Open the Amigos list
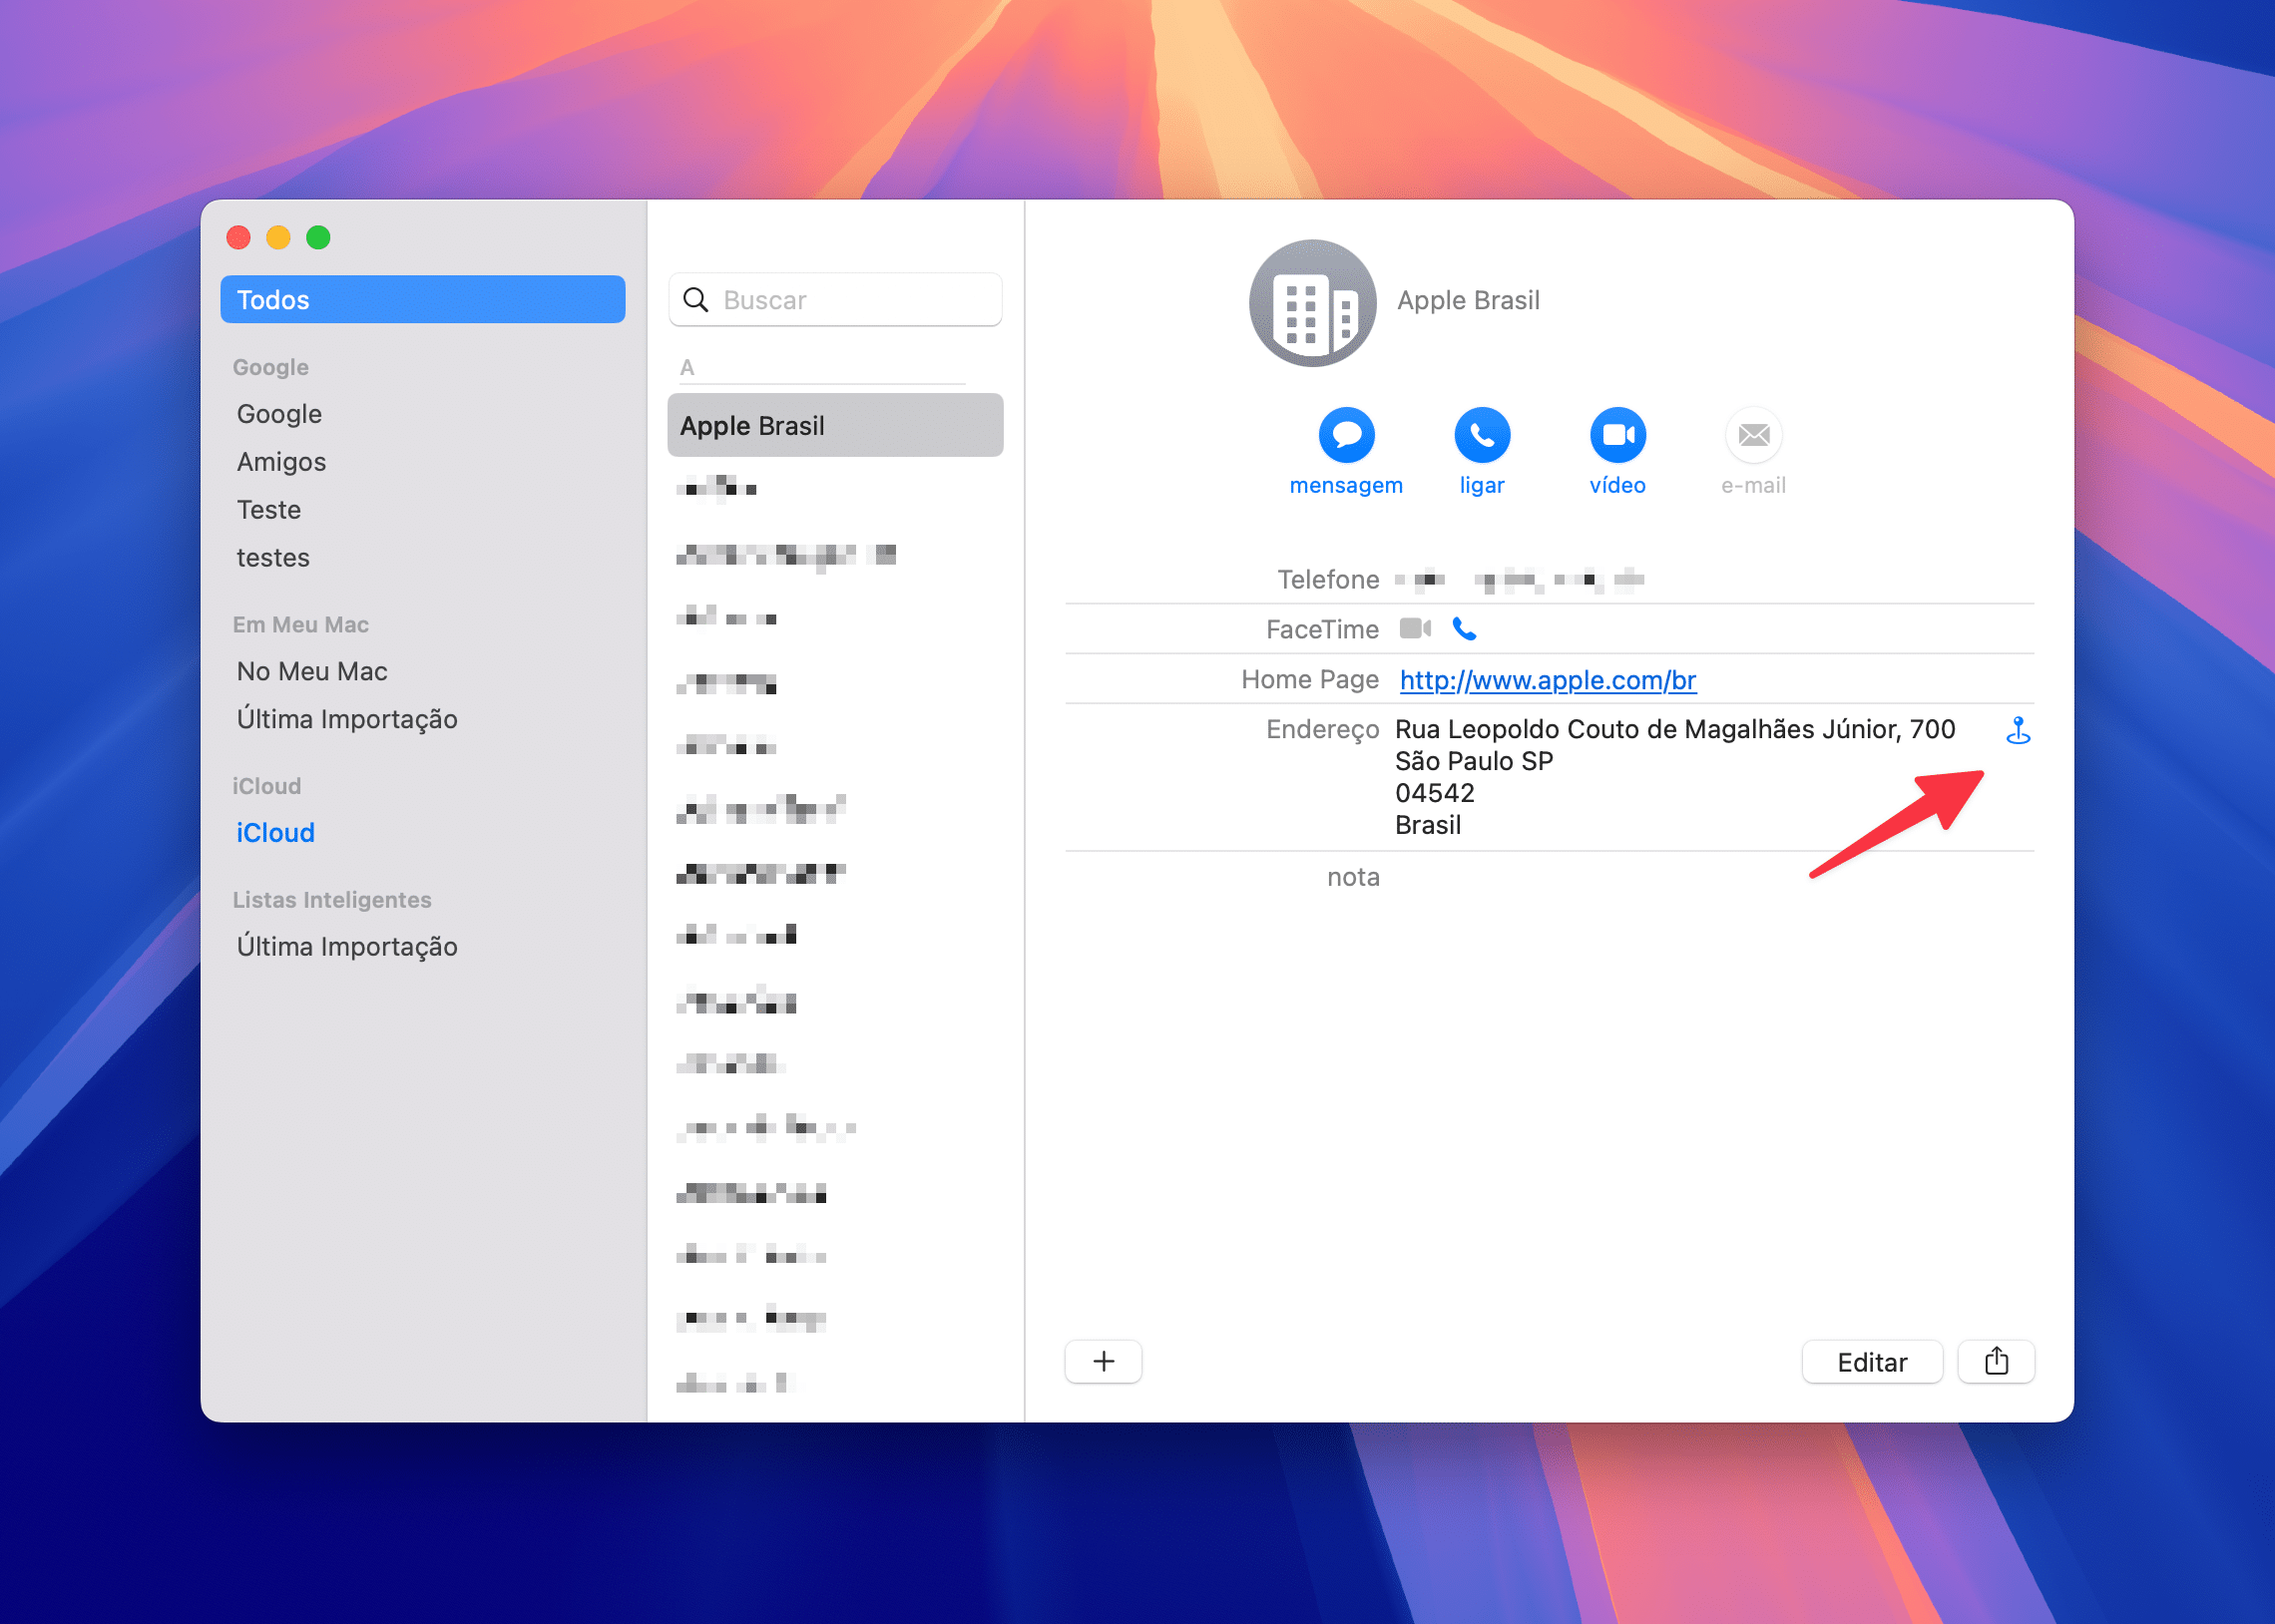 coord(281,461)
